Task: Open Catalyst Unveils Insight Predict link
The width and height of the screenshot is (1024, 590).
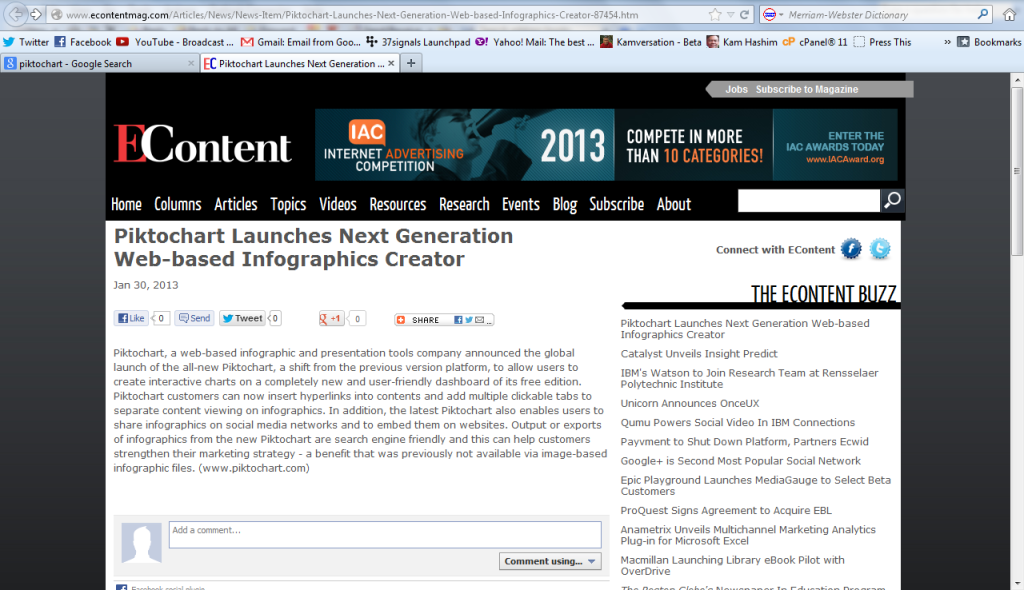Action: coord(699,353)
